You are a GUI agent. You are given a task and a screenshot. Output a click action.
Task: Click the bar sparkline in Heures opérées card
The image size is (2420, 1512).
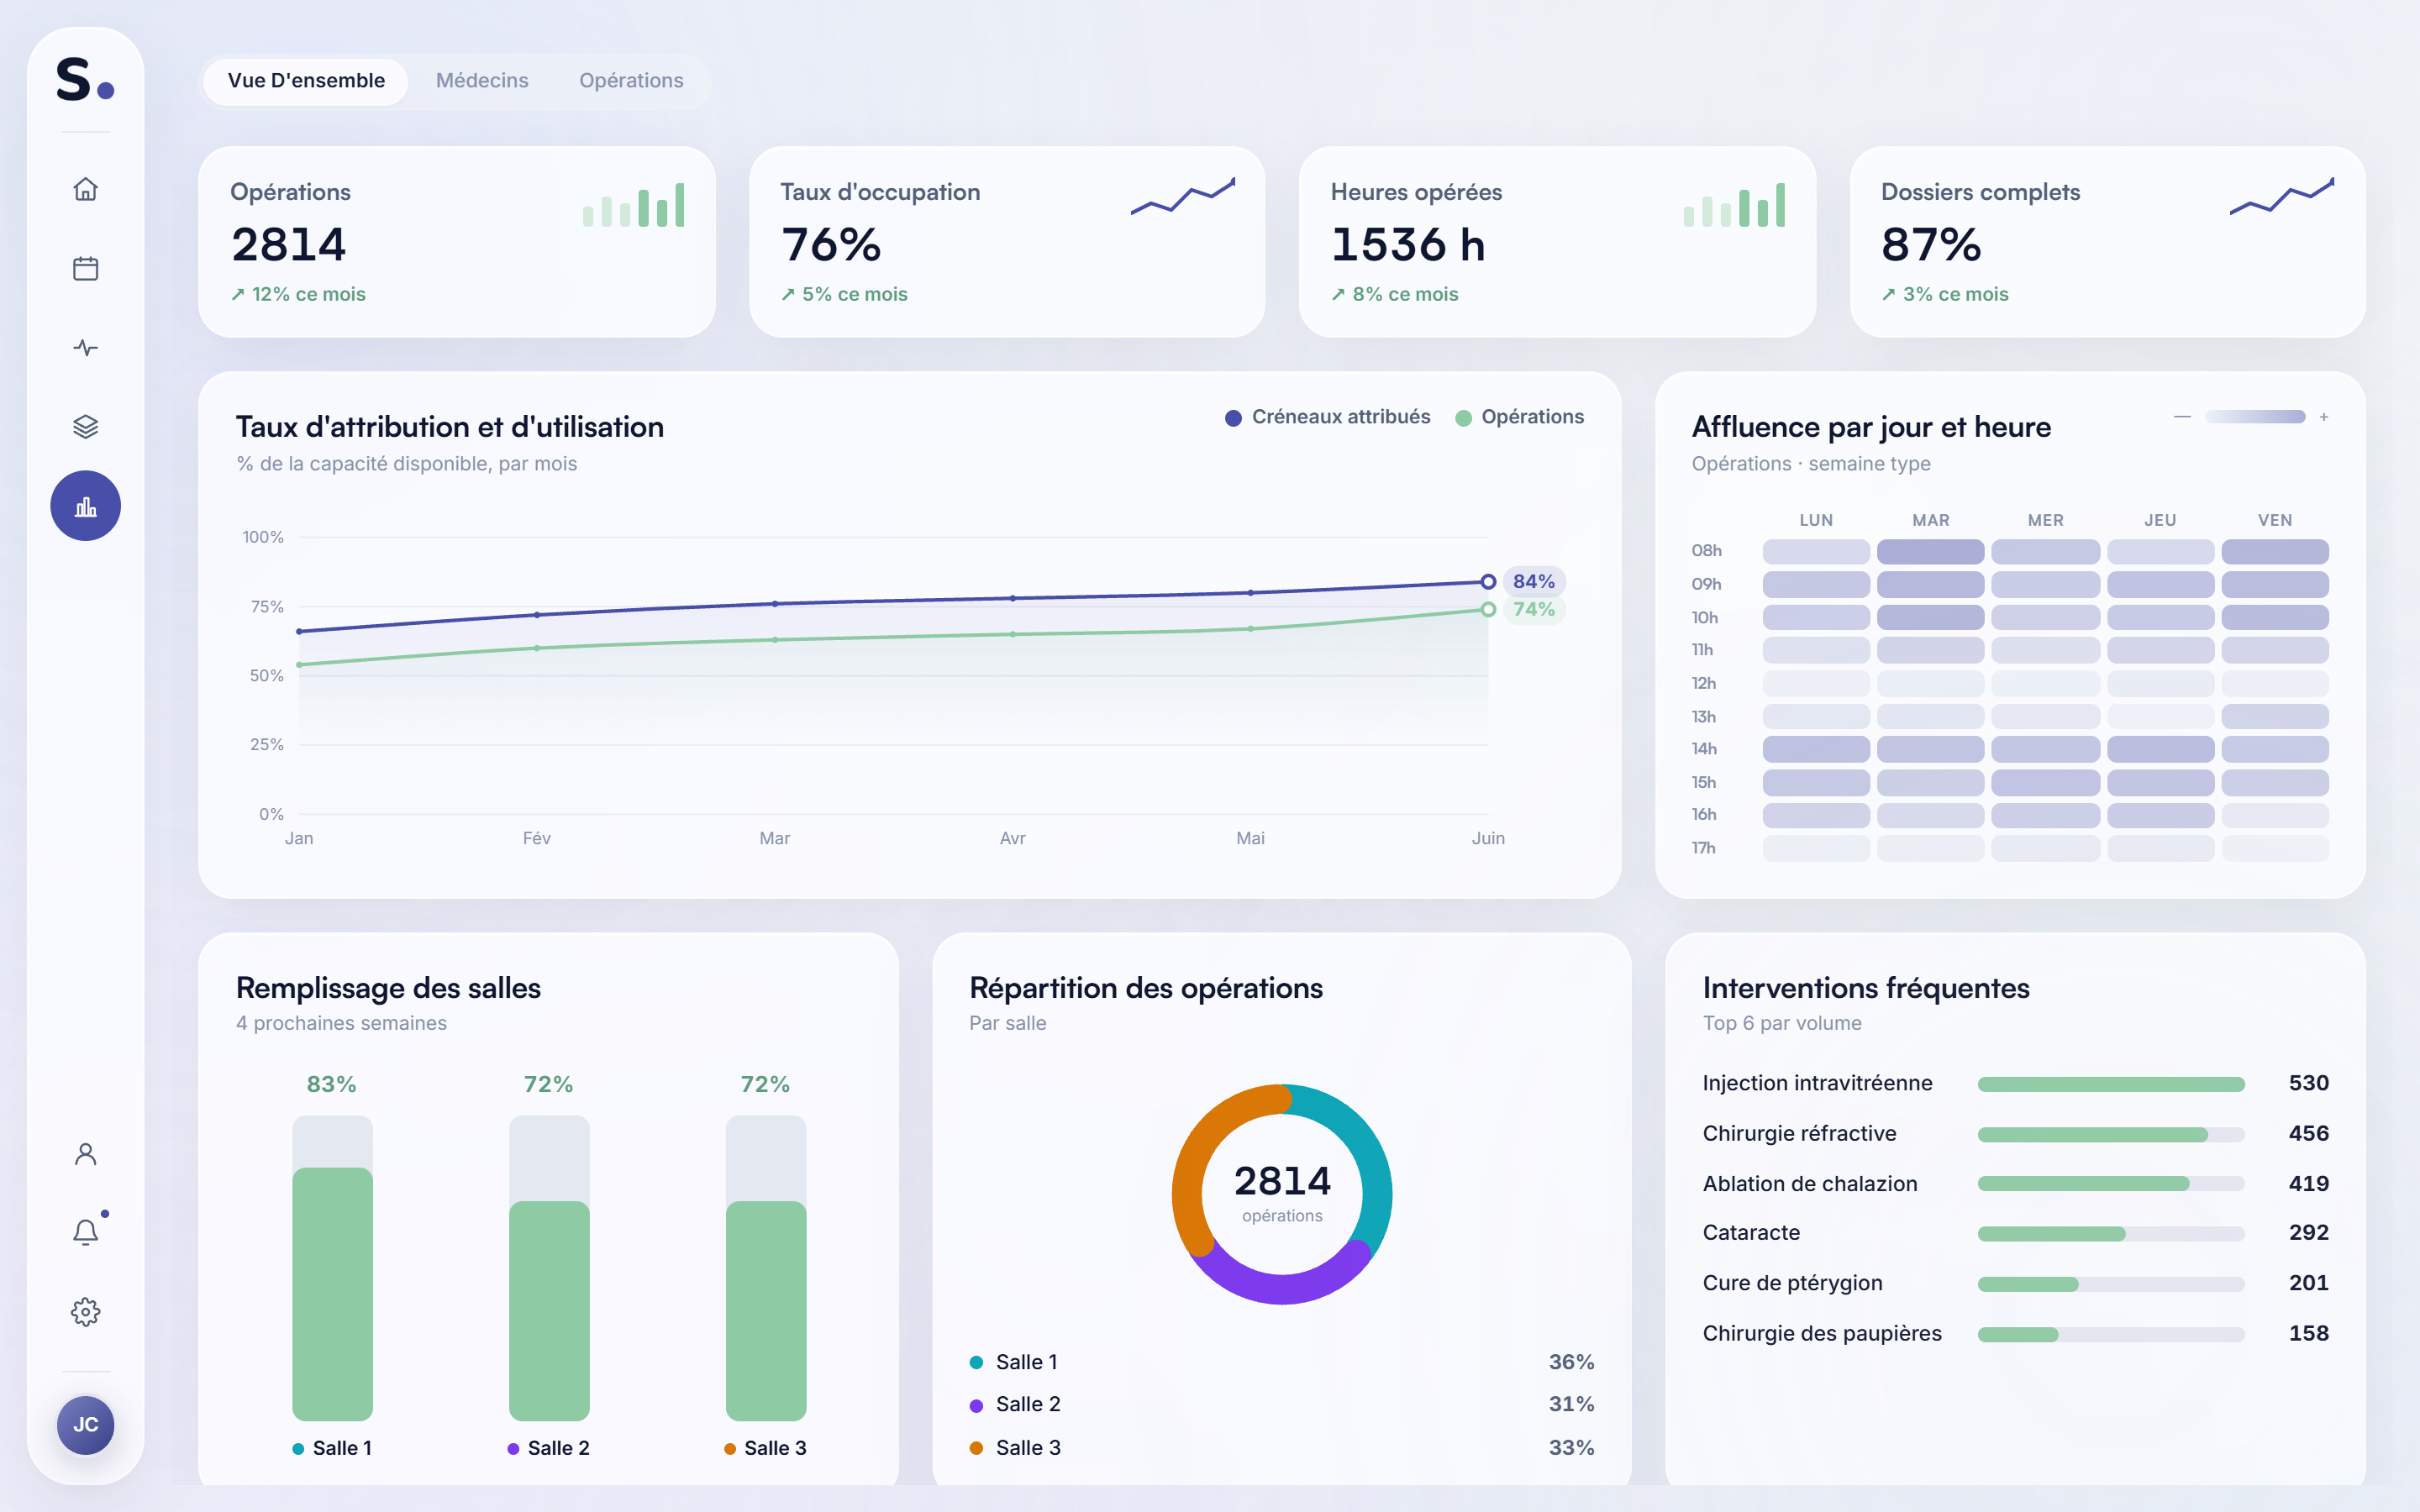point(1734,205)
